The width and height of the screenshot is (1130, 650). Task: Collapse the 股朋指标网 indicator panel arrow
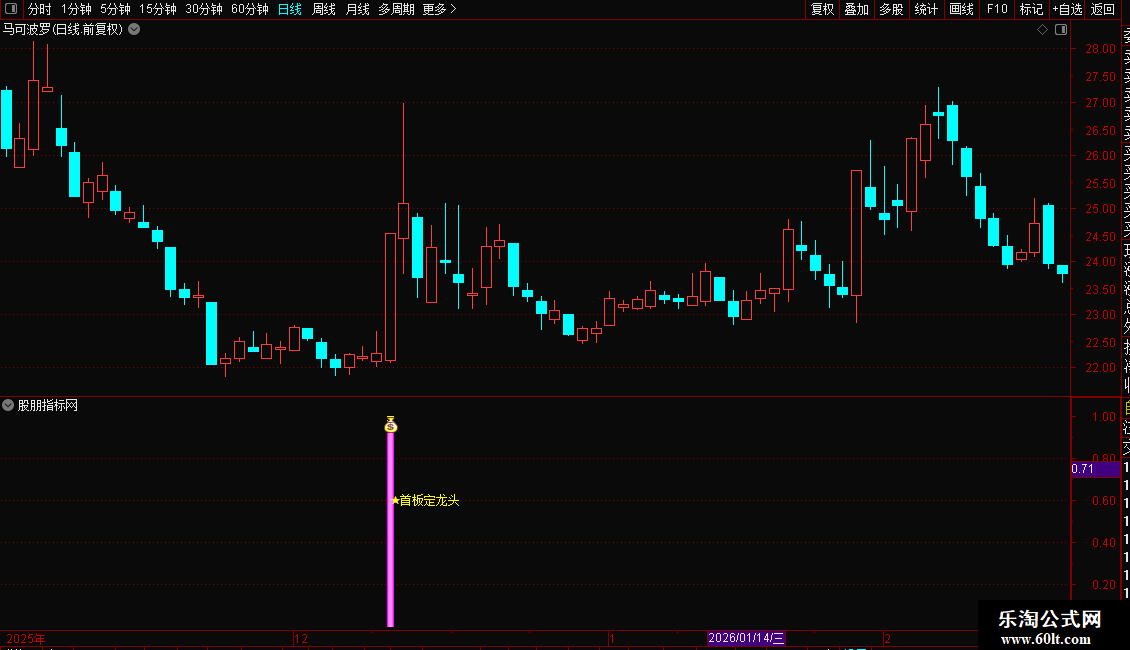click(8, 406)
